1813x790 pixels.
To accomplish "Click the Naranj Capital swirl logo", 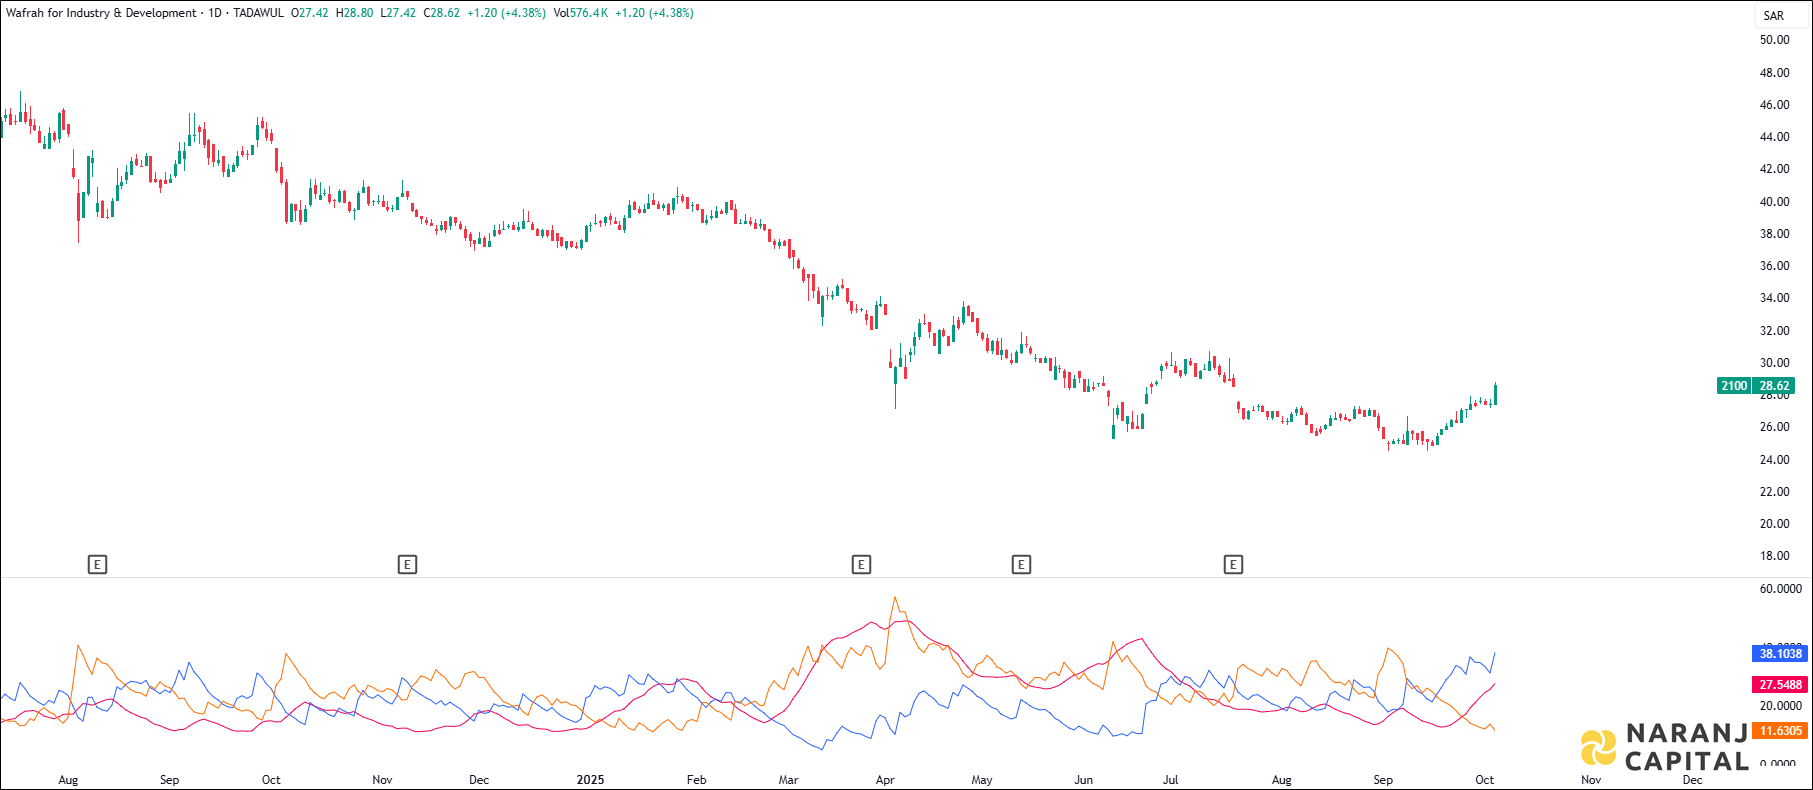I will (1598, 748).
